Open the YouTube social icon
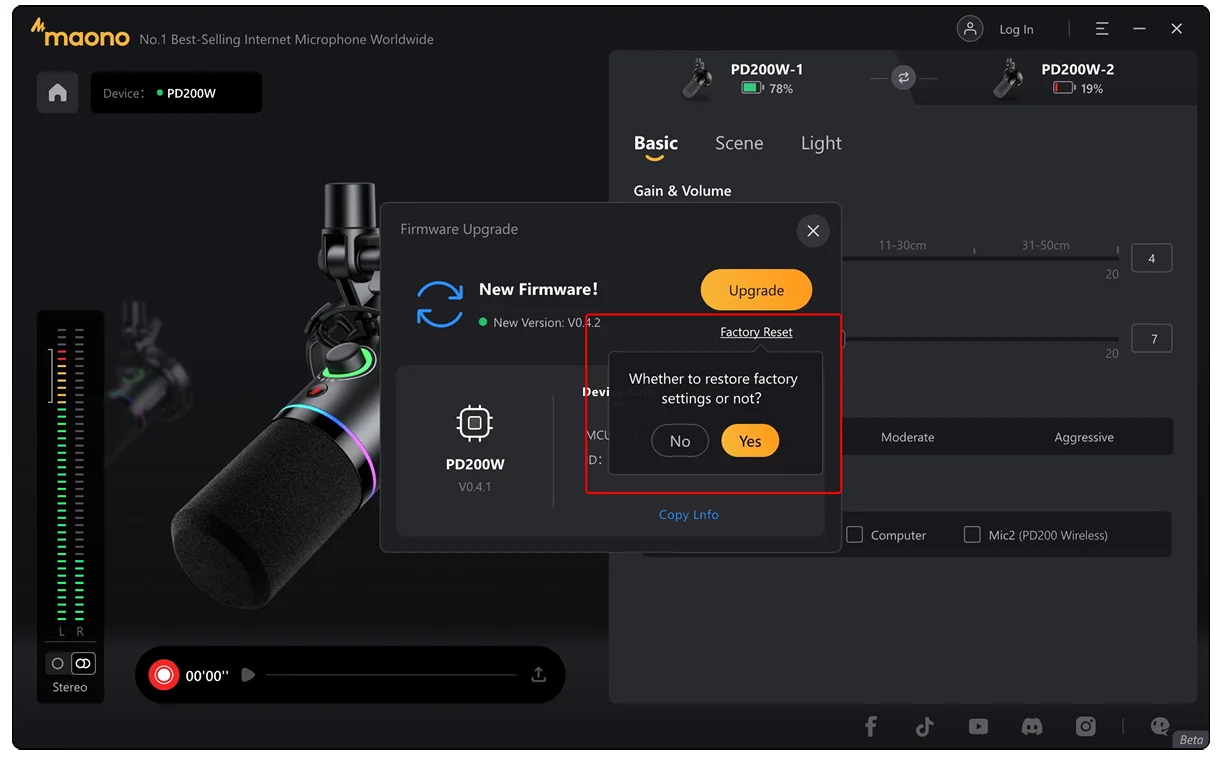This screenshot has width=1216, height=760. tap(978, 727)
